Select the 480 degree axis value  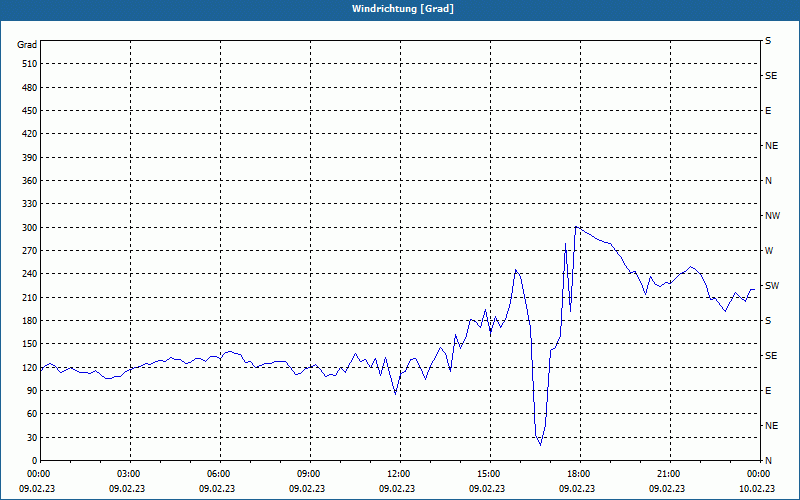(29, 87)
